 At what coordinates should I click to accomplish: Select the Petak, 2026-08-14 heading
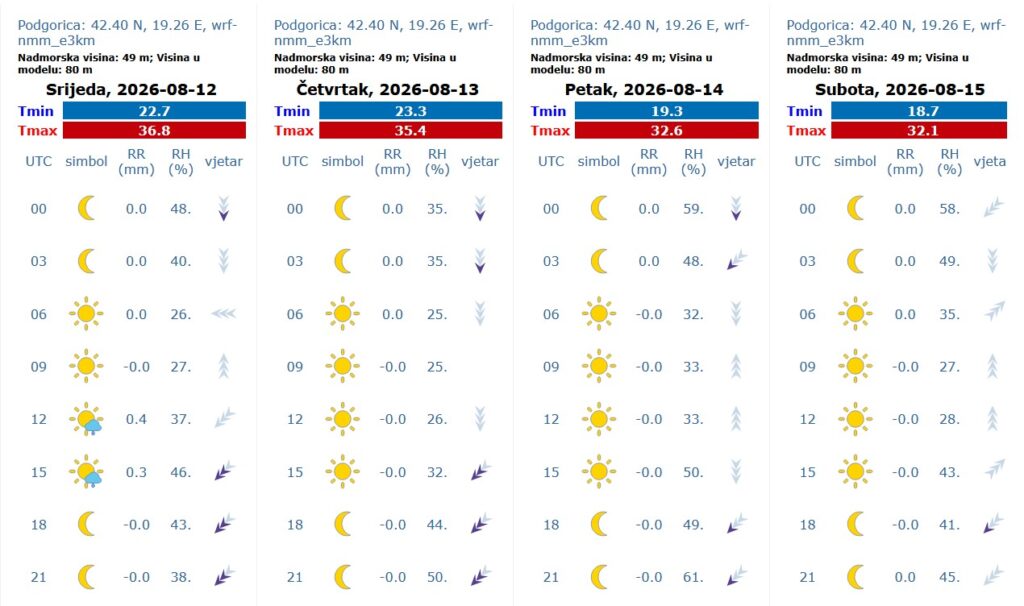tap(644, 89)
